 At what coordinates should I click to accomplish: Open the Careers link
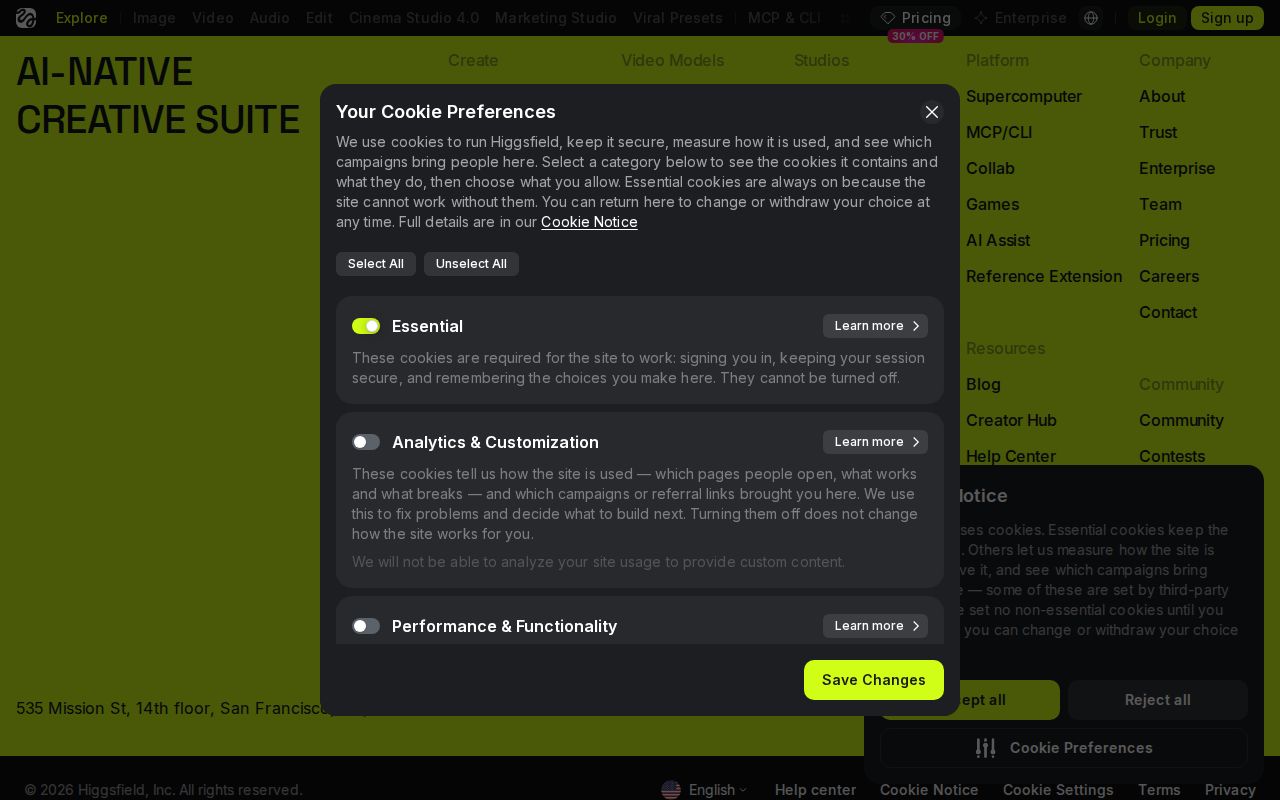pos(1169,276)
